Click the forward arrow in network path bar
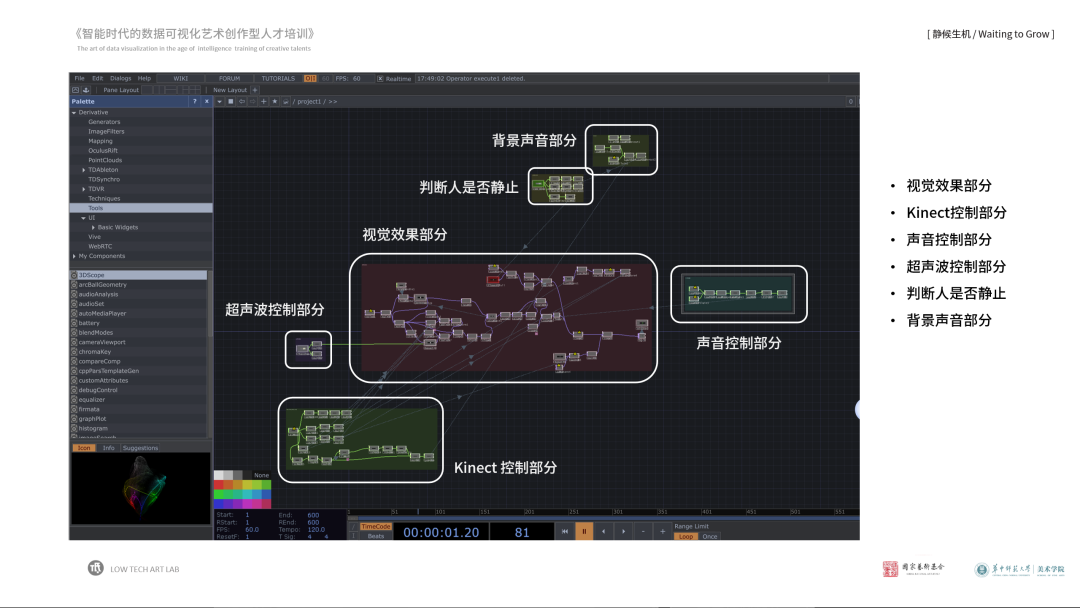 pos(253,101)
